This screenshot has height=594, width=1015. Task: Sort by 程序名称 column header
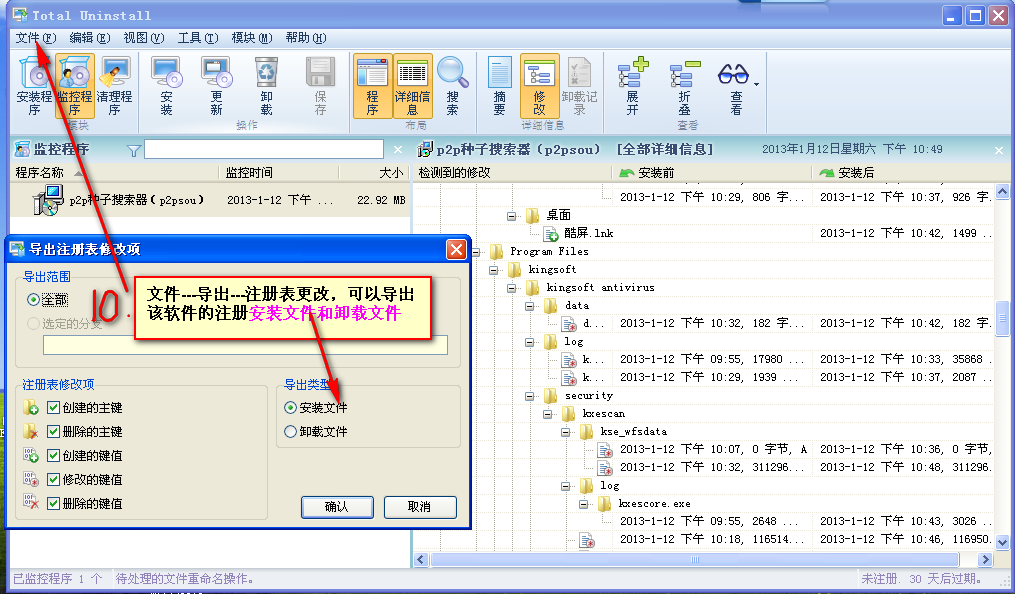pyautogui.click(x=115, y=173)
